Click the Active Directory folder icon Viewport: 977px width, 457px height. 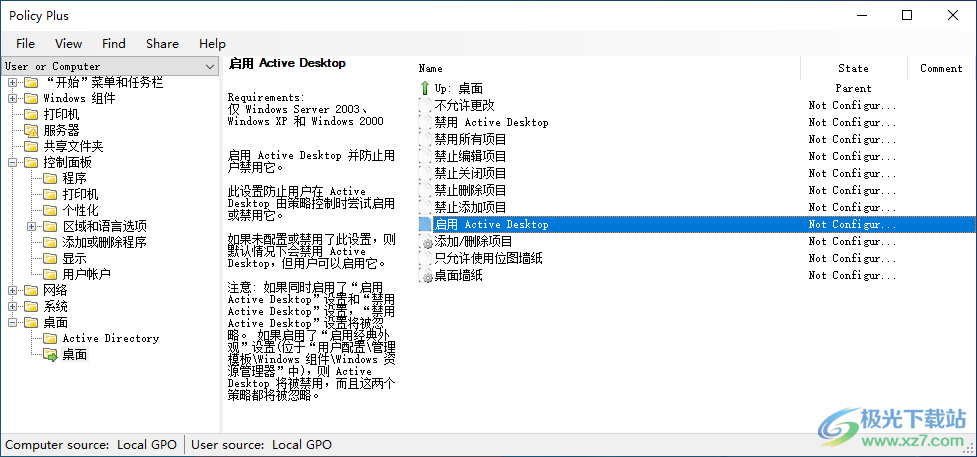click(50, 339)
